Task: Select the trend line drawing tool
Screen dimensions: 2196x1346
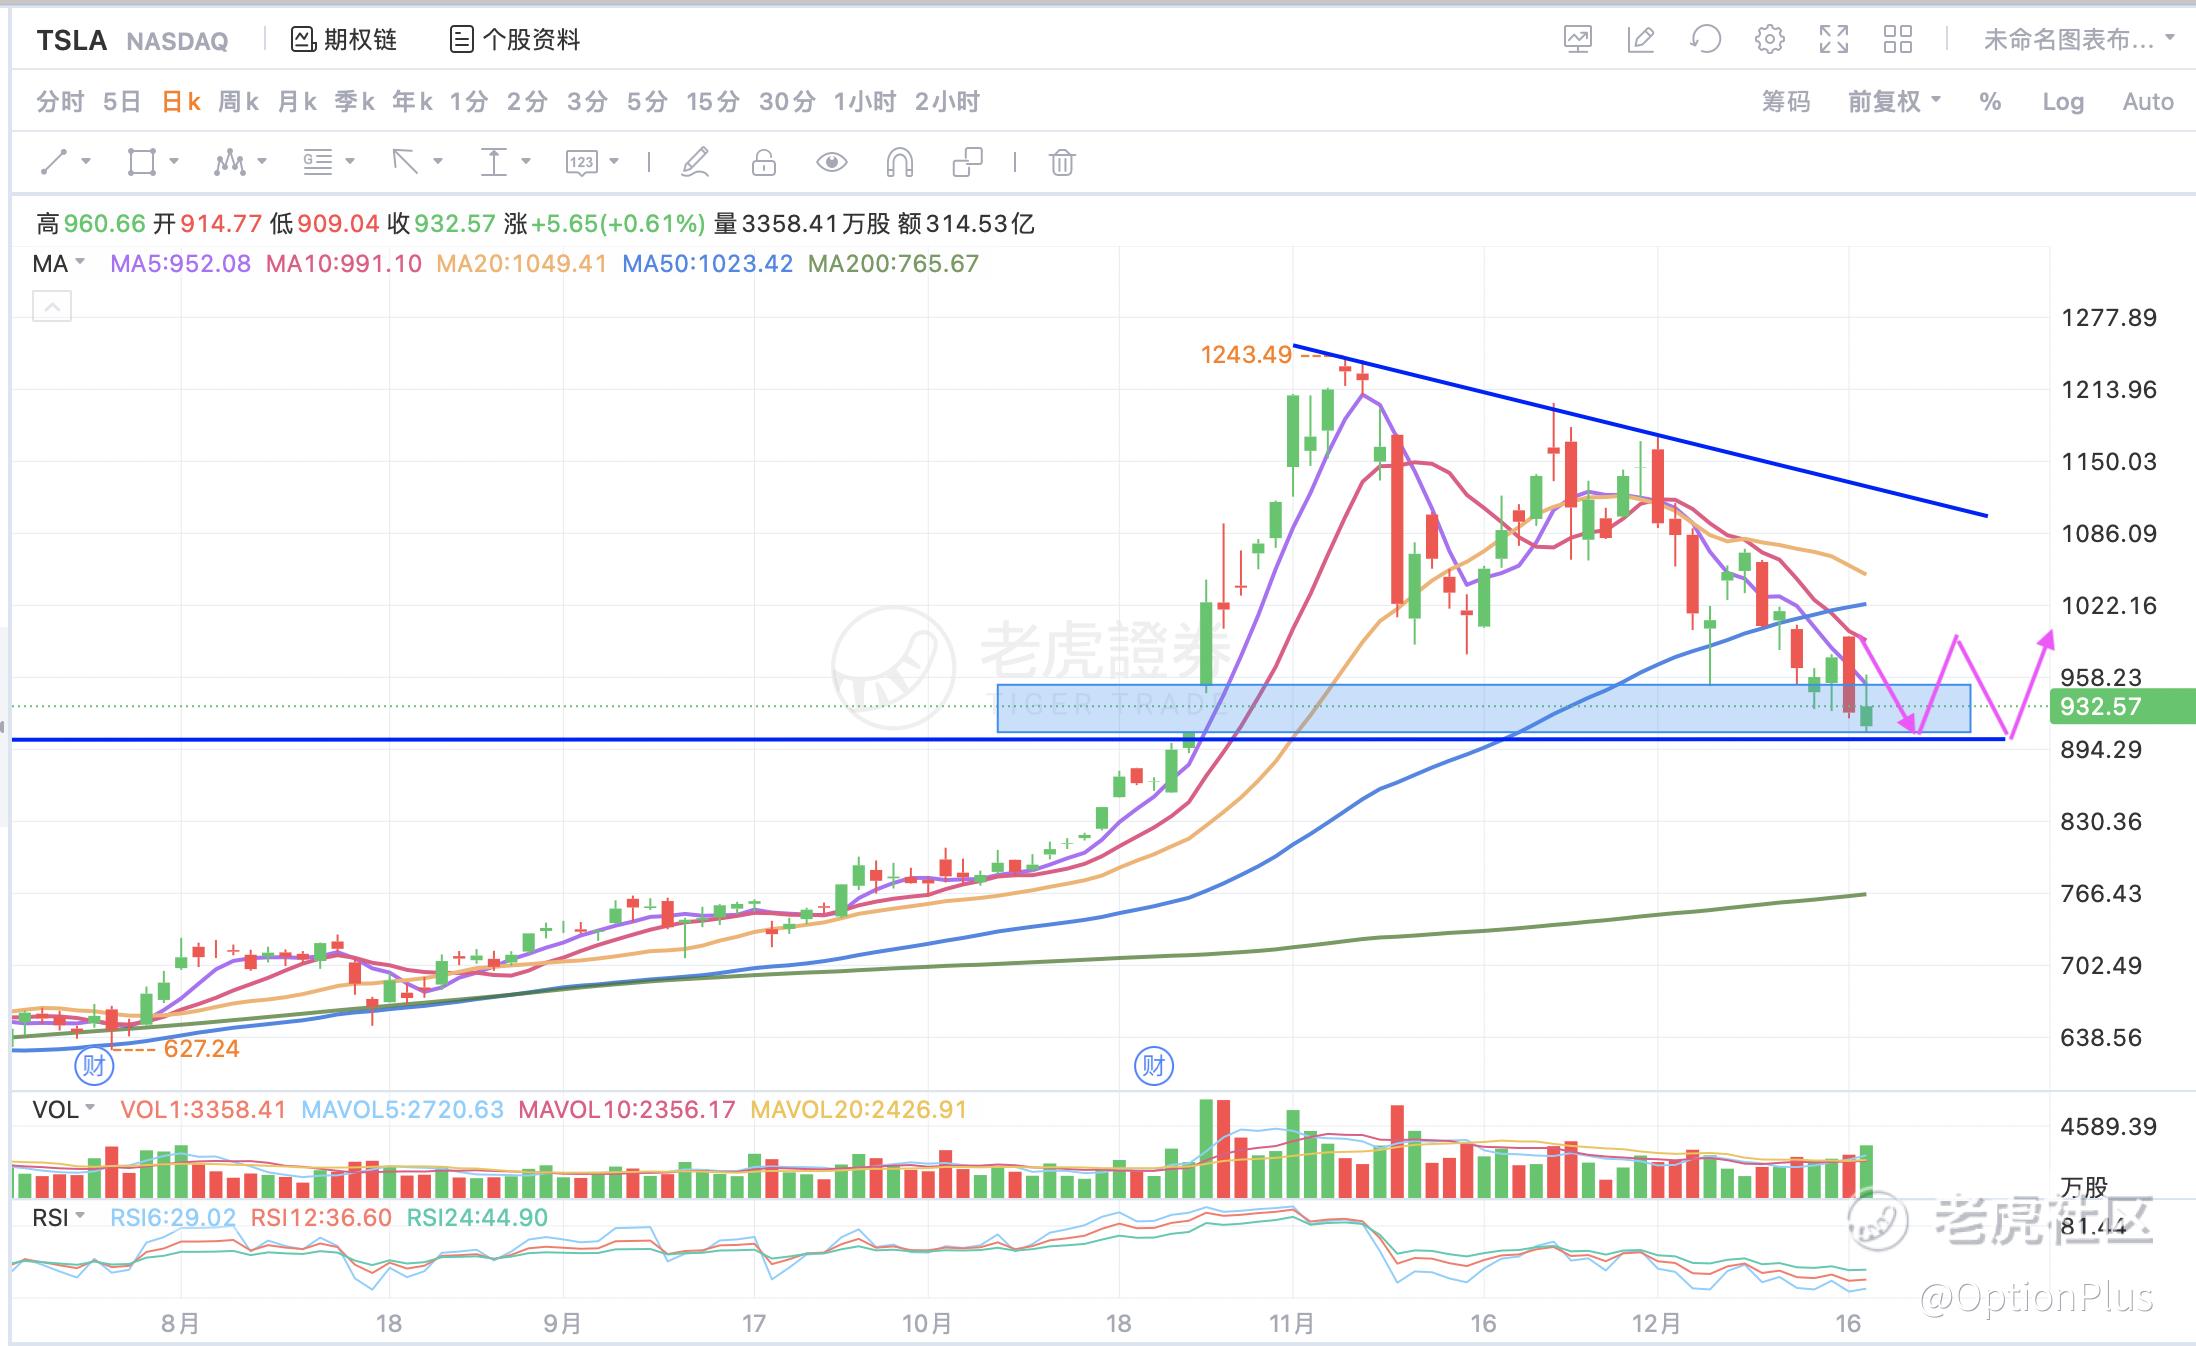Action: 54,162
